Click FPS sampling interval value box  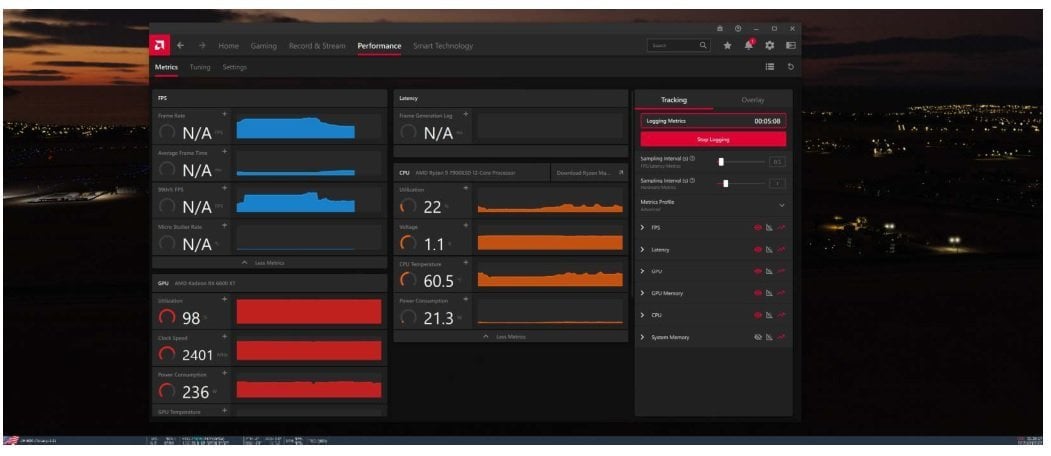778,162
